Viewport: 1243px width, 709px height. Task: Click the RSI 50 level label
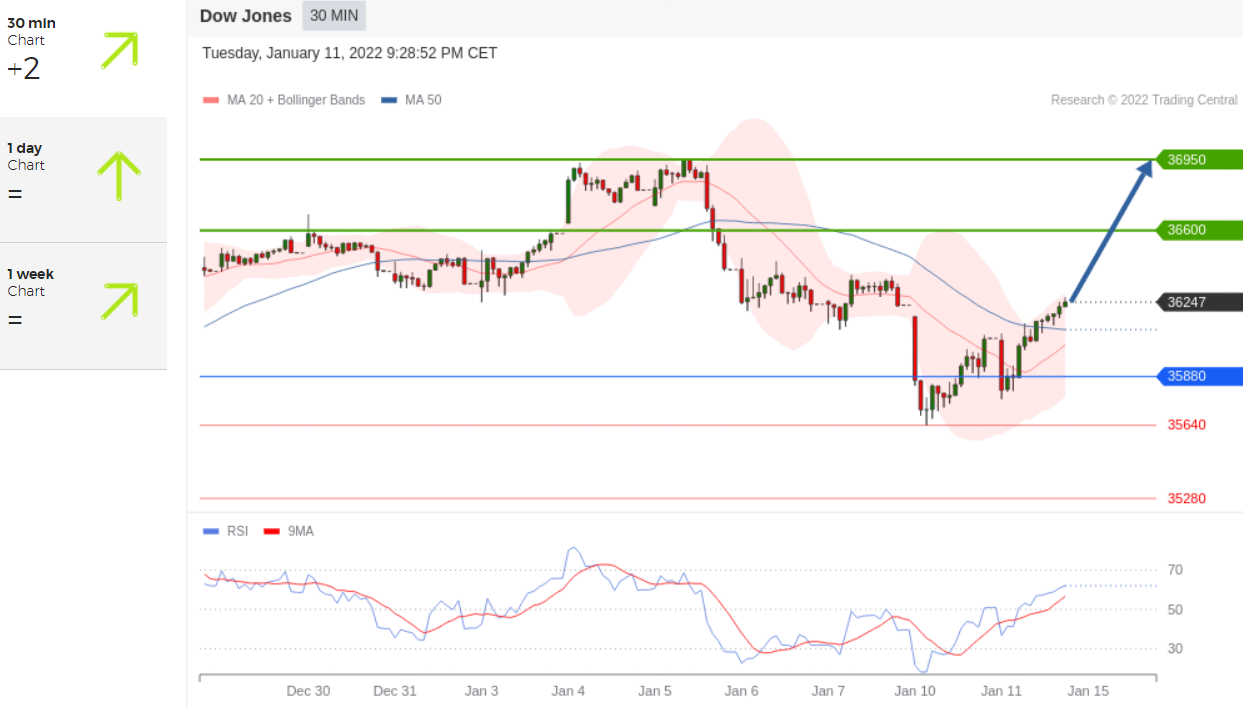[1175, 610]
